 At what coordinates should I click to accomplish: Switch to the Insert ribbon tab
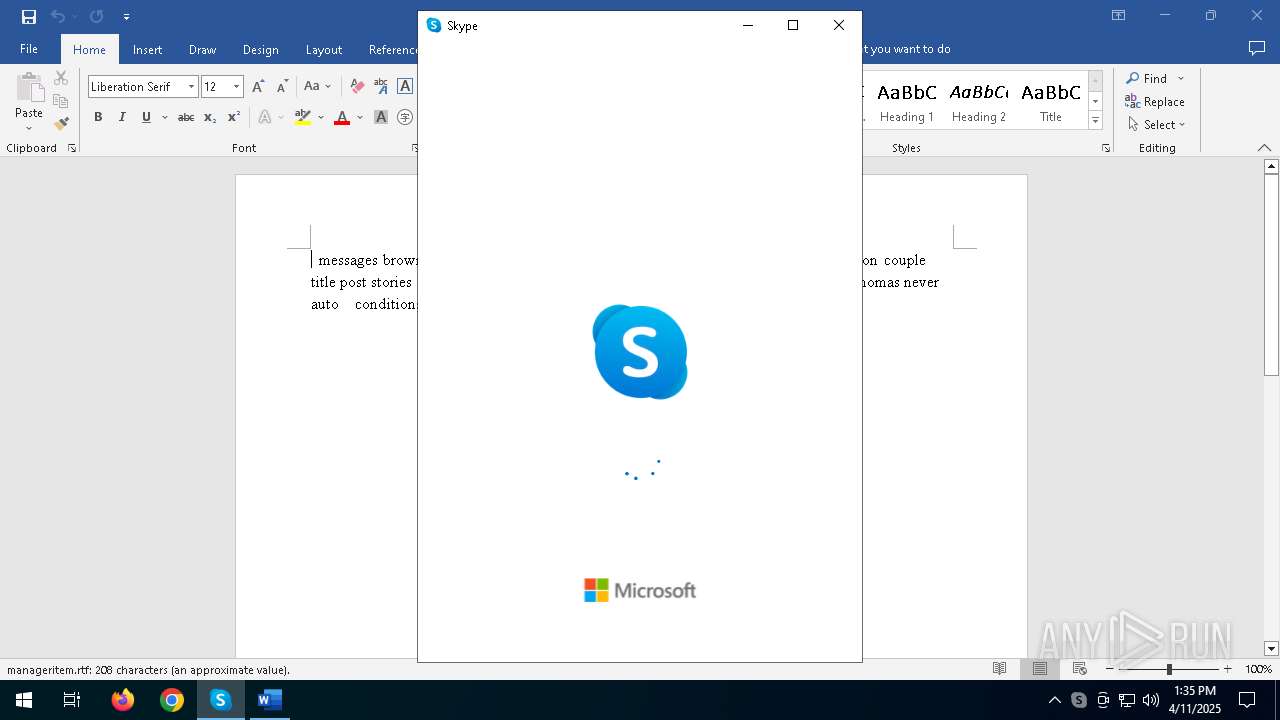point(147,49)
